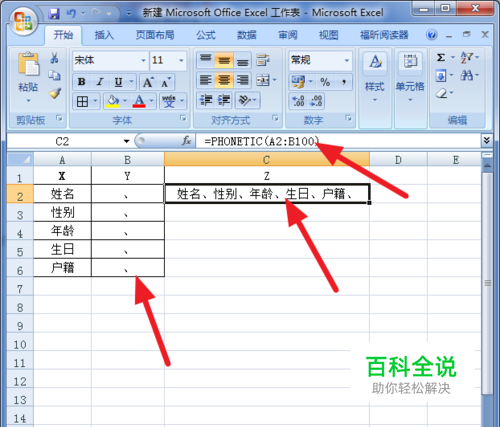Click the AutoSum sigma icon
Viewport: 500px width, 427px height.
(x=441, y=58)
